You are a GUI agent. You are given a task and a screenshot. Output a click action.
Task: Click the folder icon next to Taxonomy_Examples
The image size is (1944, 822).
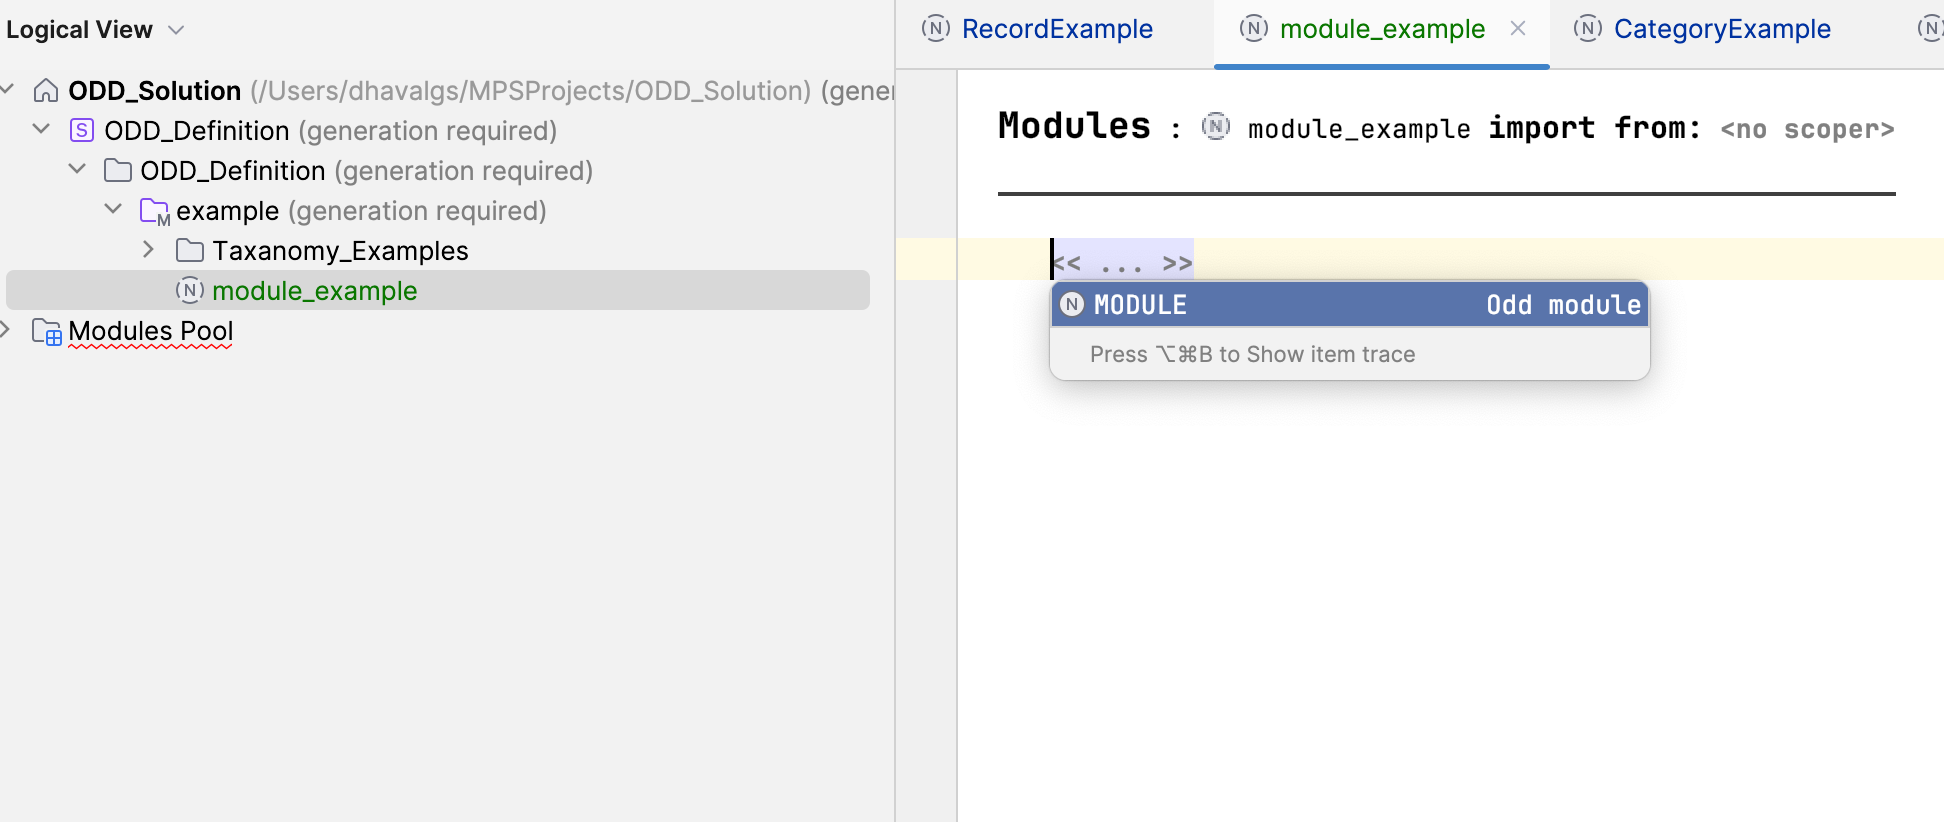(x=188, y=250)
